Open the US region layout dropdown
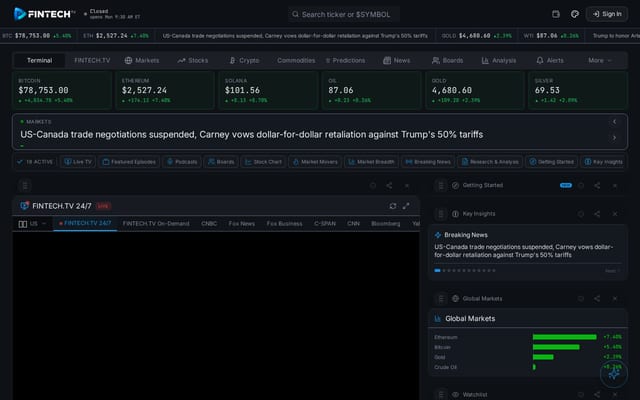This screenshot has width=640, height=400. [32, 224]
